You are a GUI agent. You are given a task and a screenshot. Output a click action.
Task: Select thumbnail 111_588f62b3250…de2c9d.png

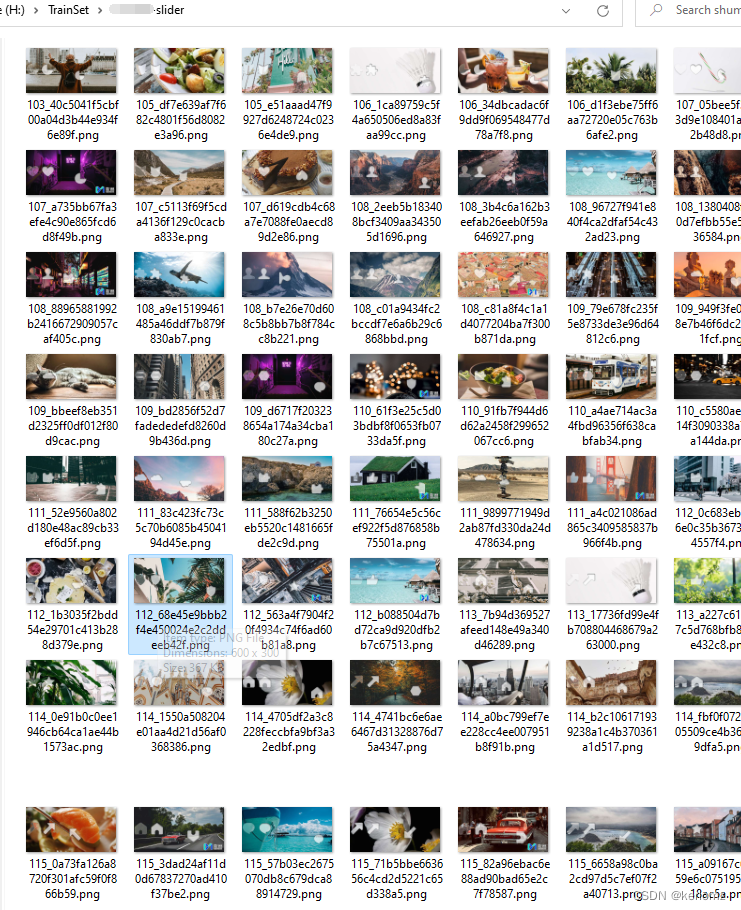coord(287,479)
